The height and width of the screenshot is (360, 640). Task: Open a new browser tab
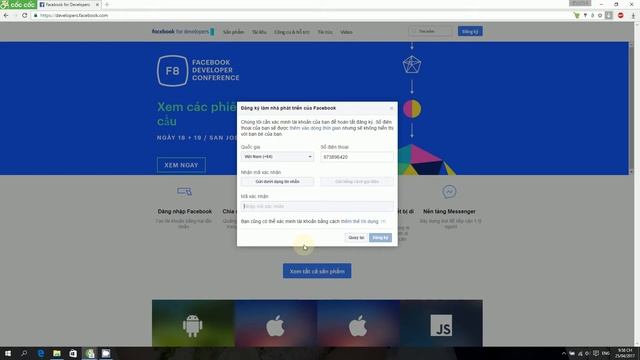(107, 4)
